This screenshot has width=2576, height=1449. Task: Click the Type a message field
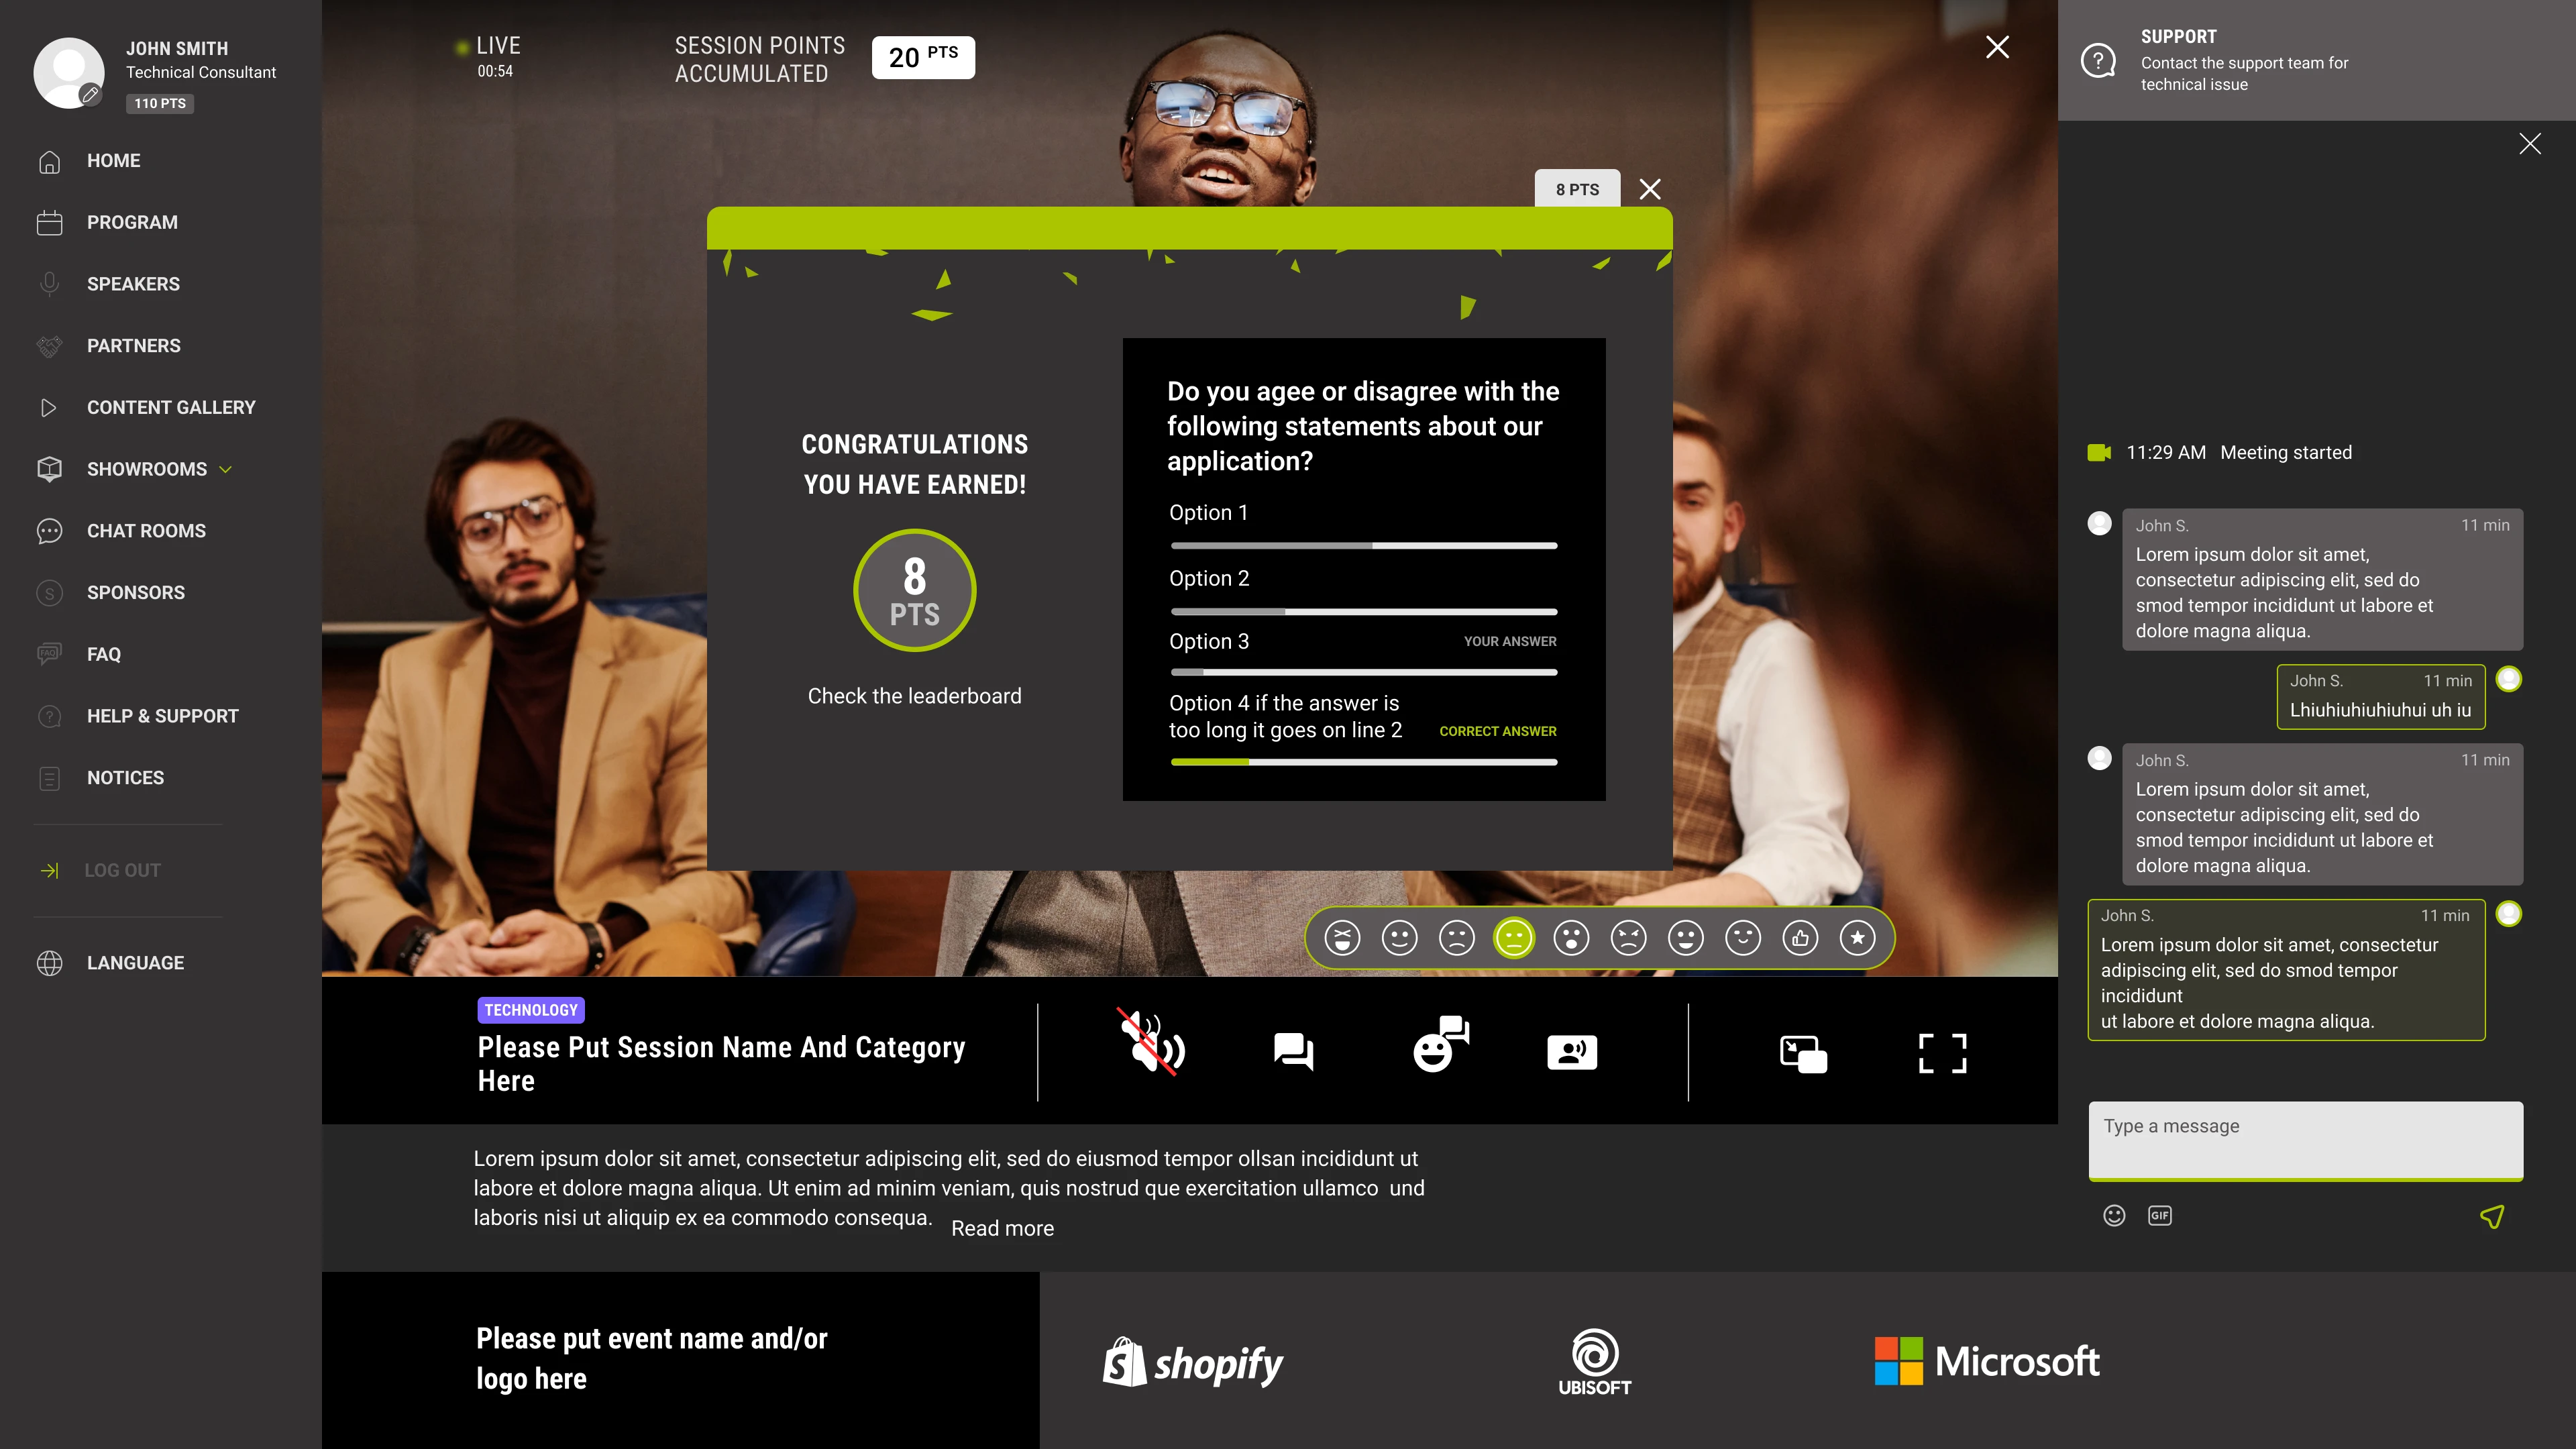[x=2305, y=1140]
